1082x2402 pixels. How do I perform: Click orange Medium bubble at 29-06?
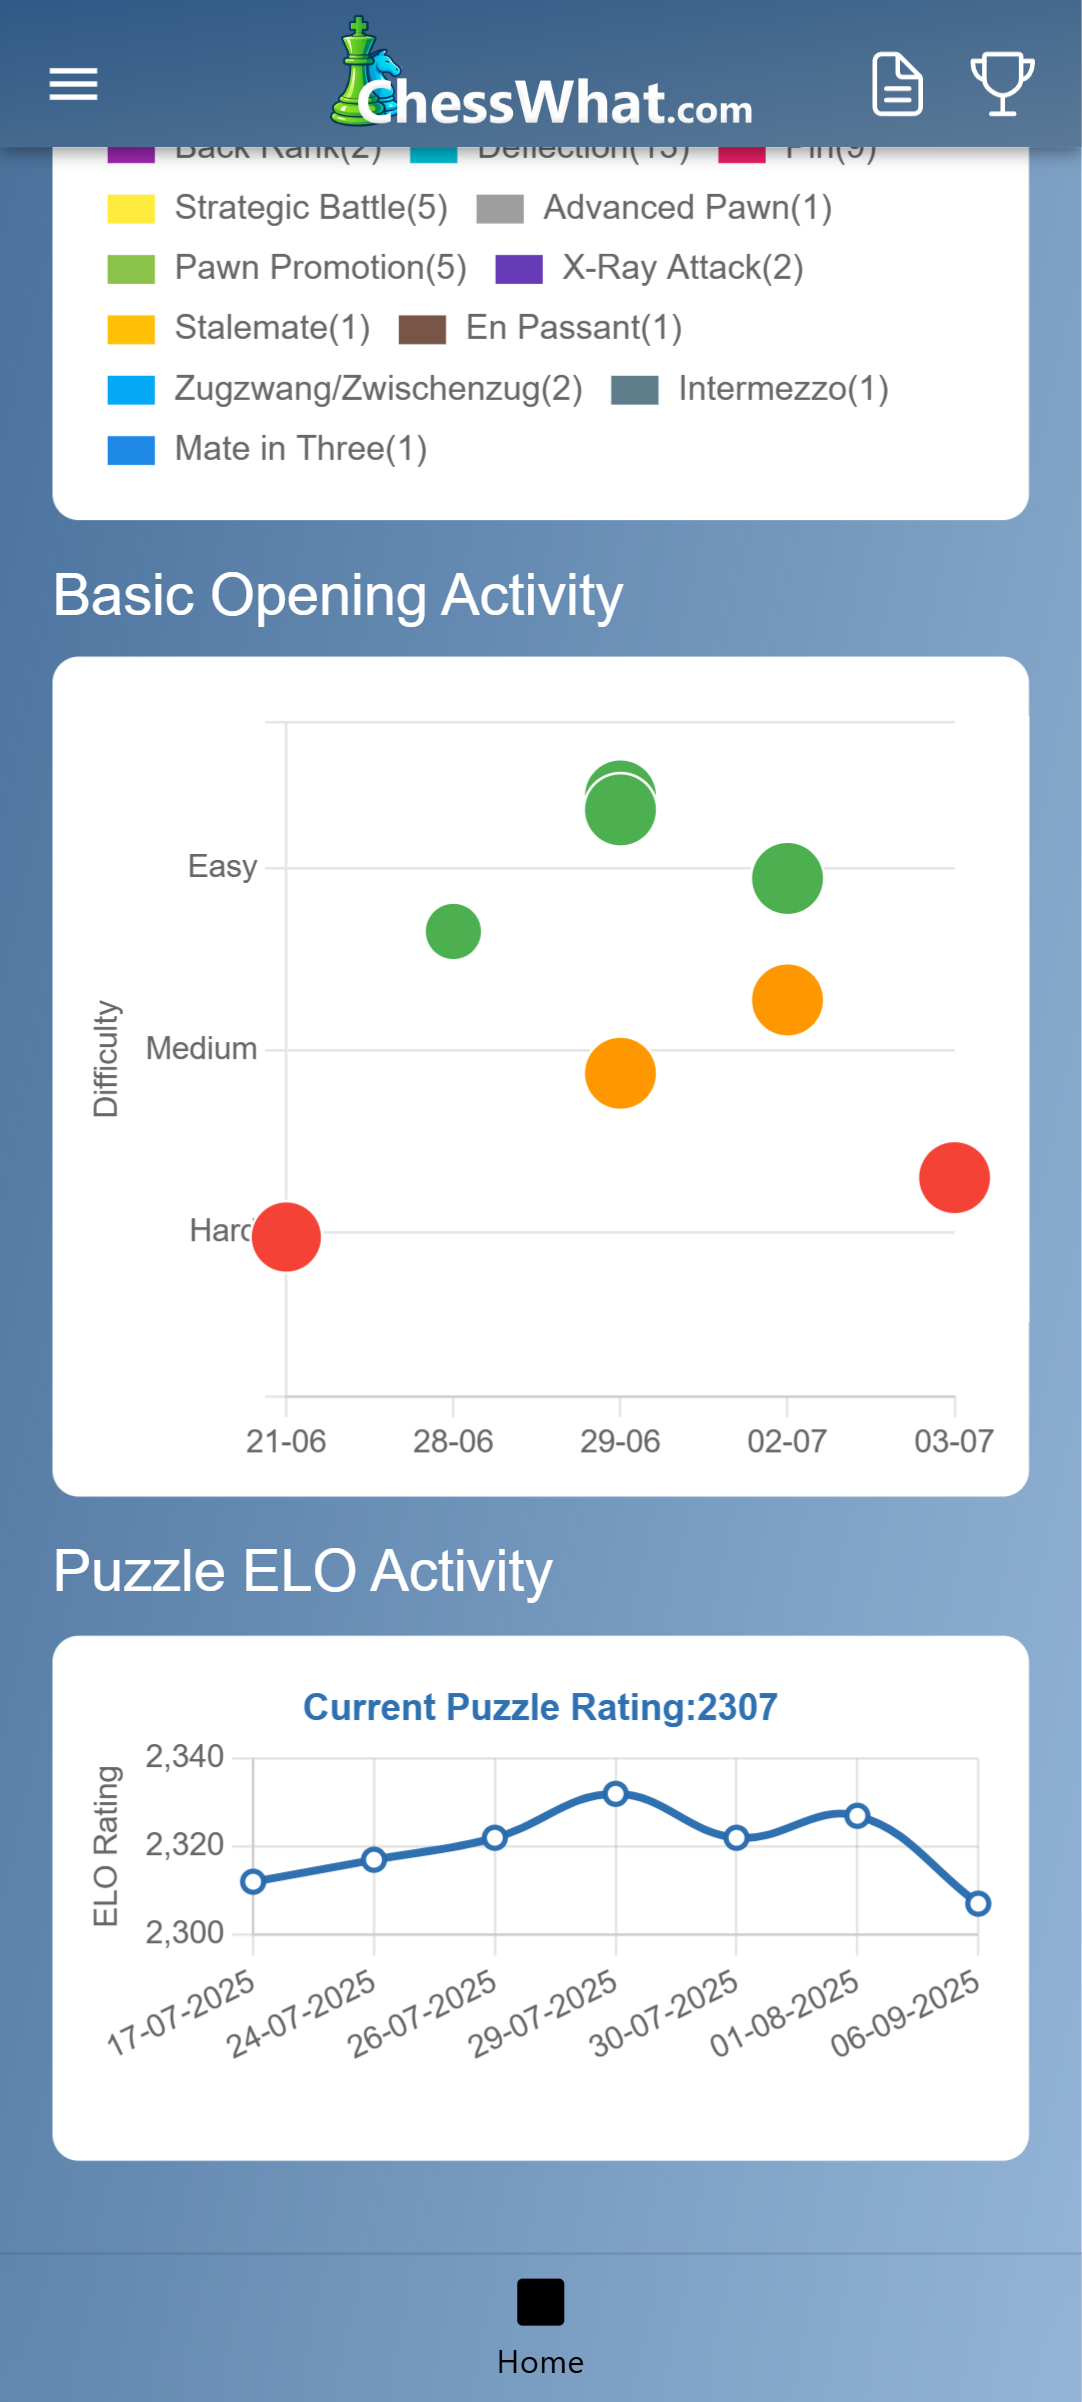click(x=620, y=1073)
